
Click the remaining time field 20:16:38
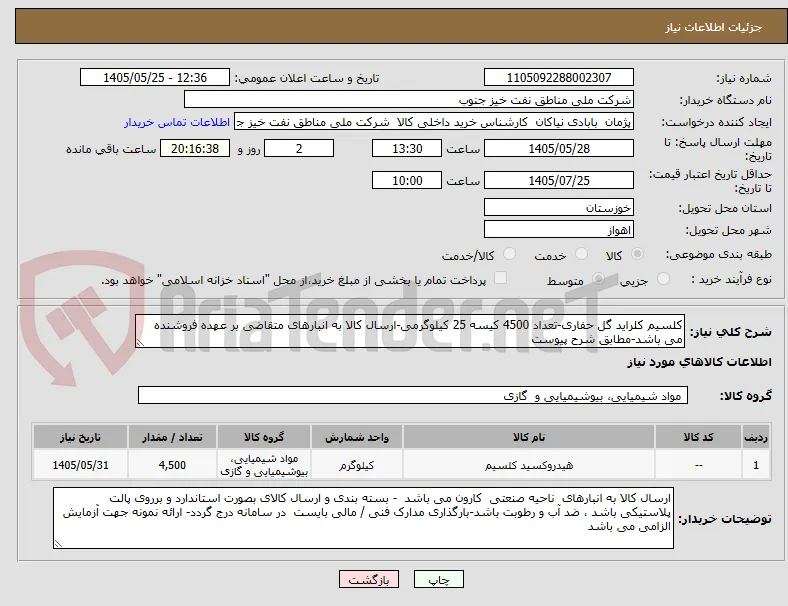point(195,149)
